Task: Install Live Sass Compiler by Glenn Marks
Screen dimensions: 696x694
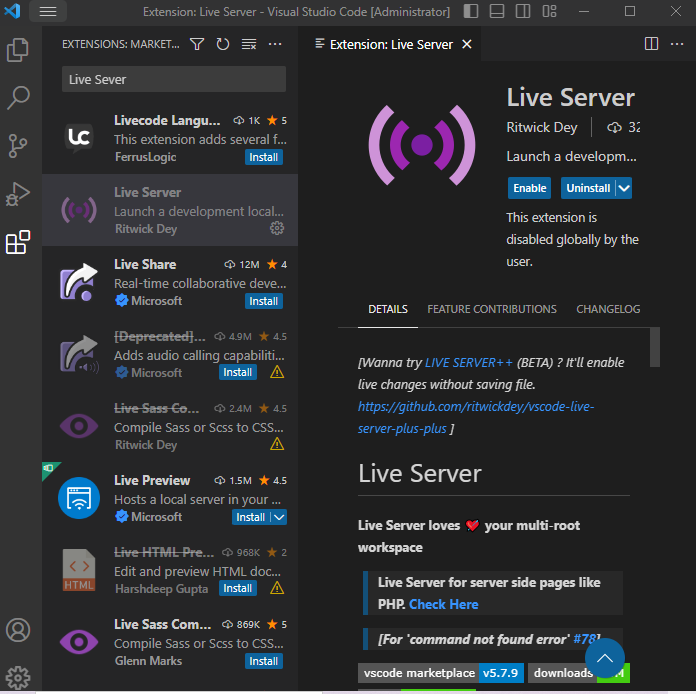Action: tap(264, 661)
